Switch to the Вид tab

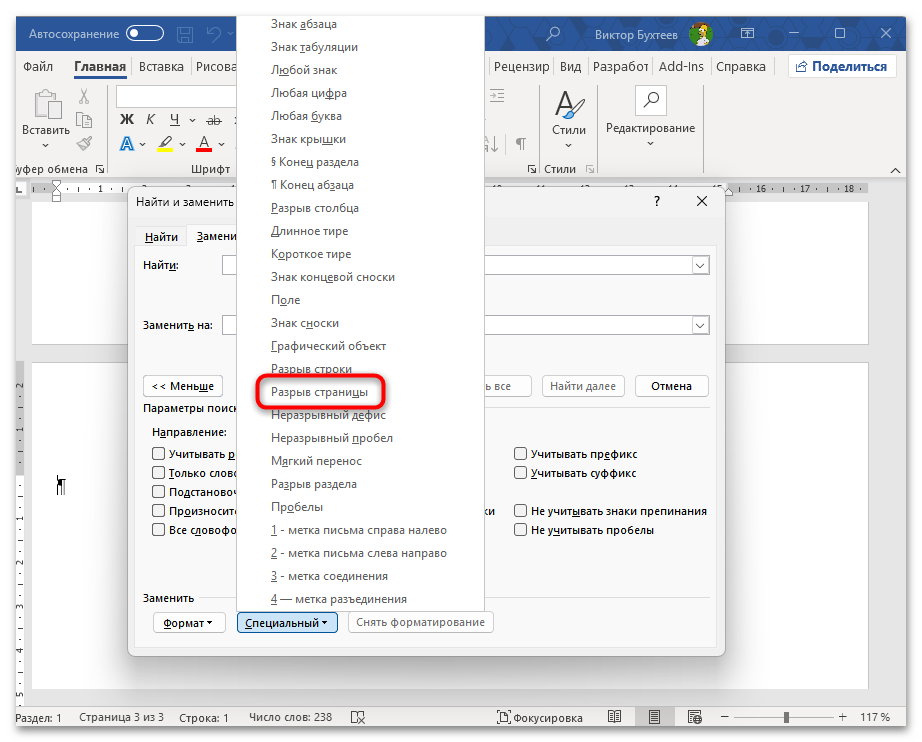pos(570,66)
